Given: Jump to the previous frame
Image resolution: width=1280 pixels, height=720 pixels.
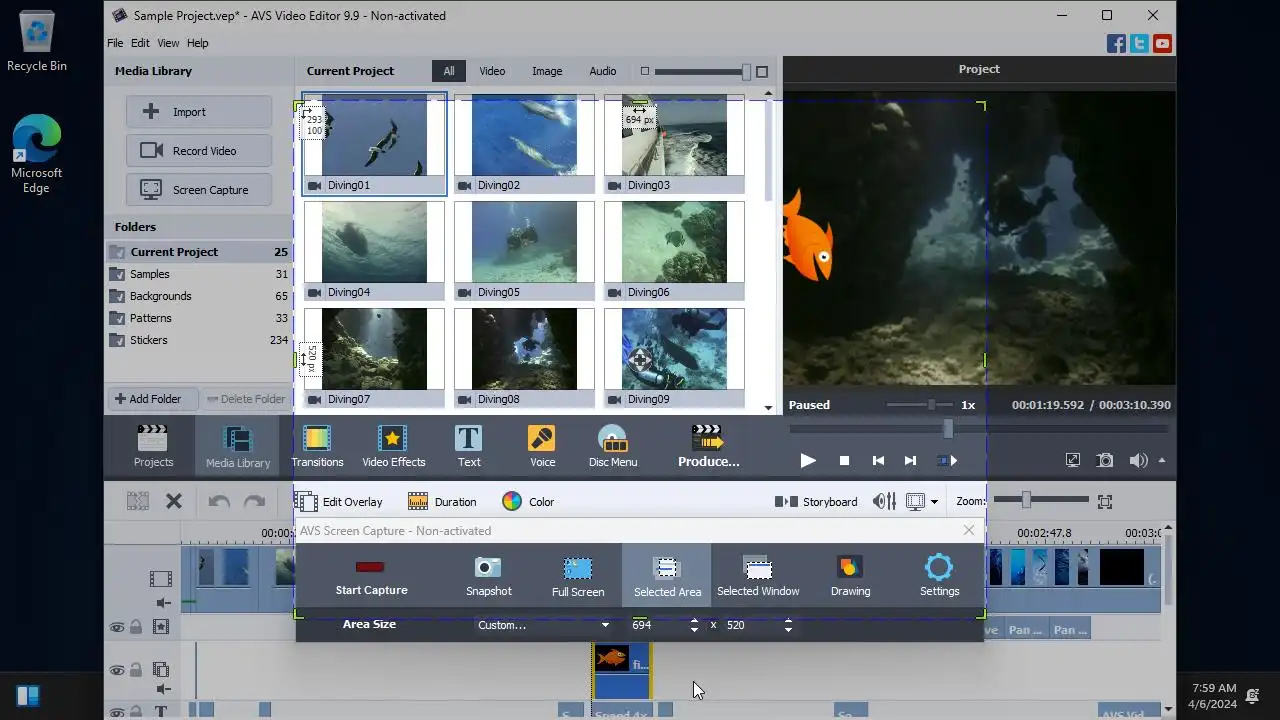Looking at the screenshot, I should (x=878, y=461).
